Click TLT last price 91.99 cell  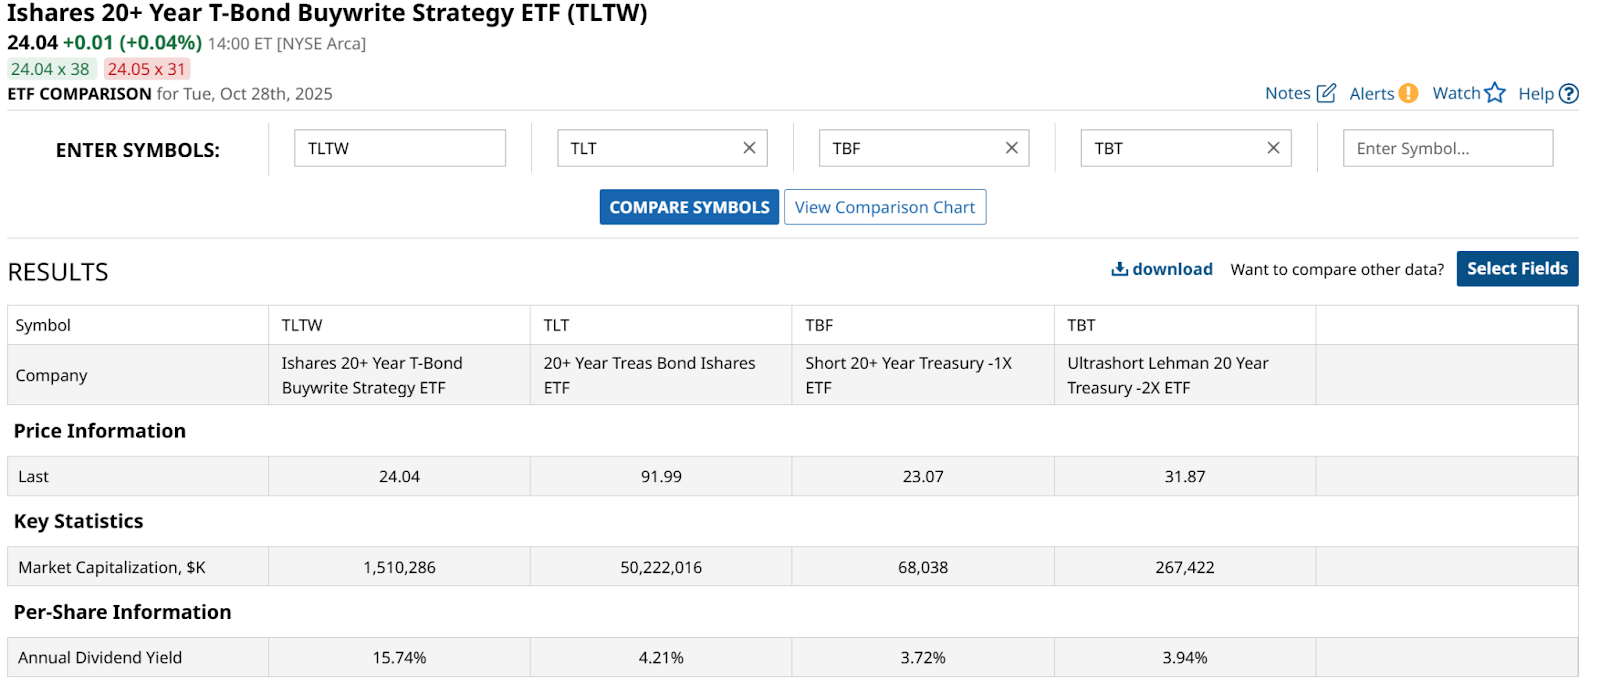click(661, 477)
